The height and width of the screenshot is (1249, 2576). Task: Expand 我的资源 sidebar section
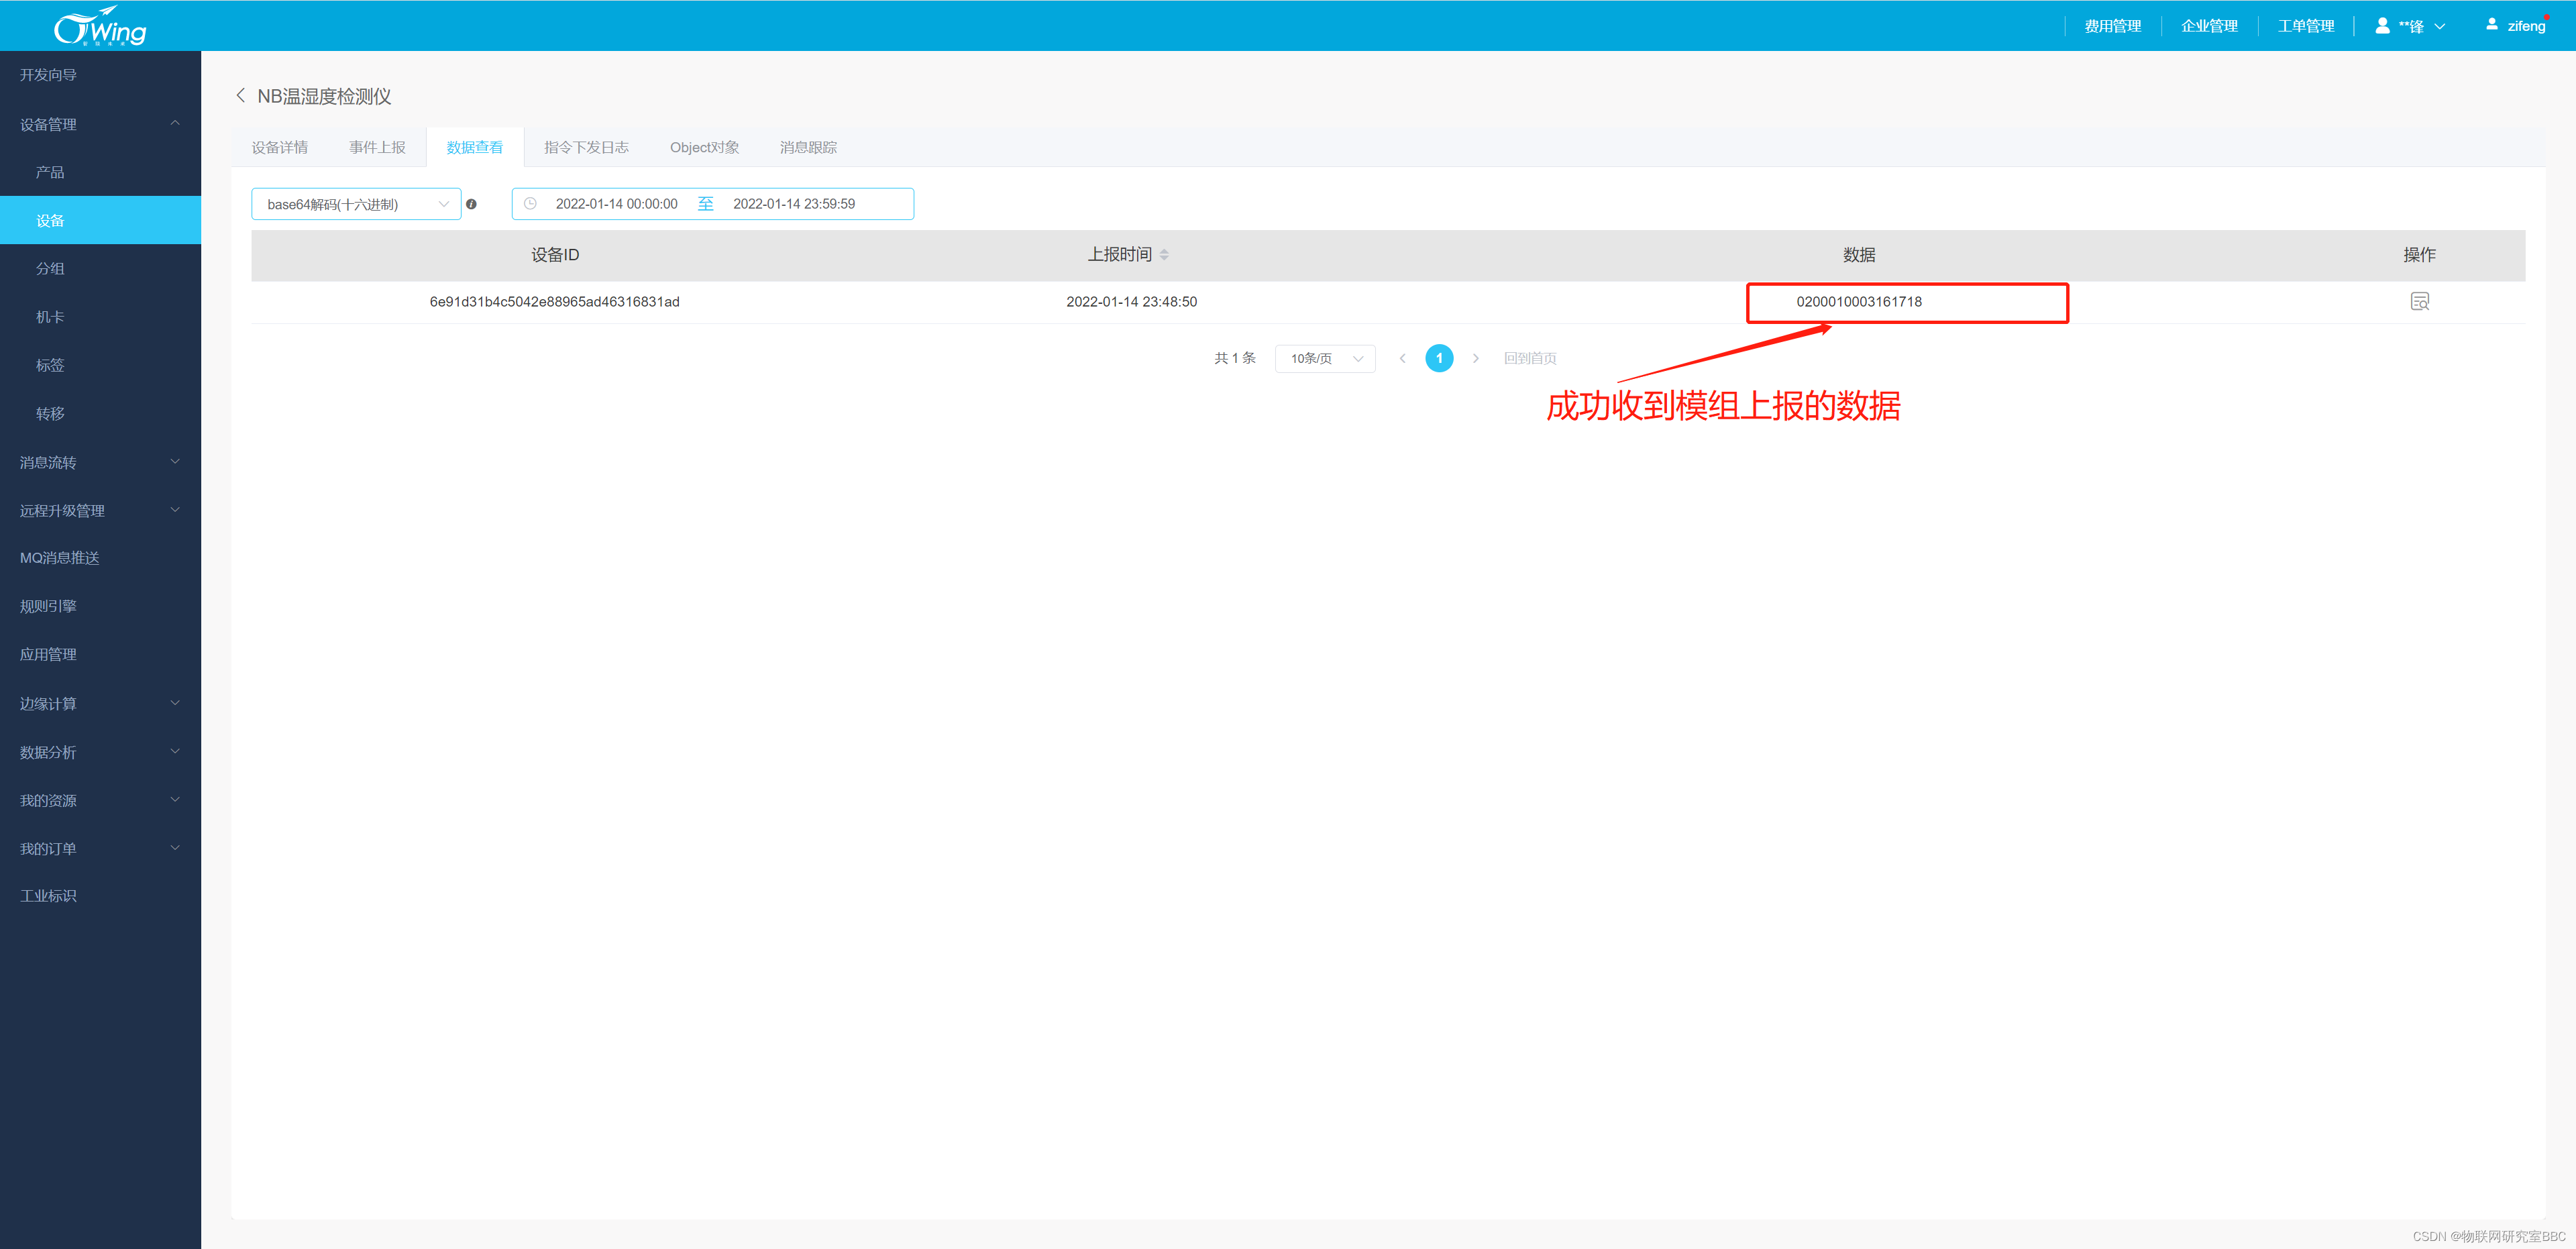point(100,800)
